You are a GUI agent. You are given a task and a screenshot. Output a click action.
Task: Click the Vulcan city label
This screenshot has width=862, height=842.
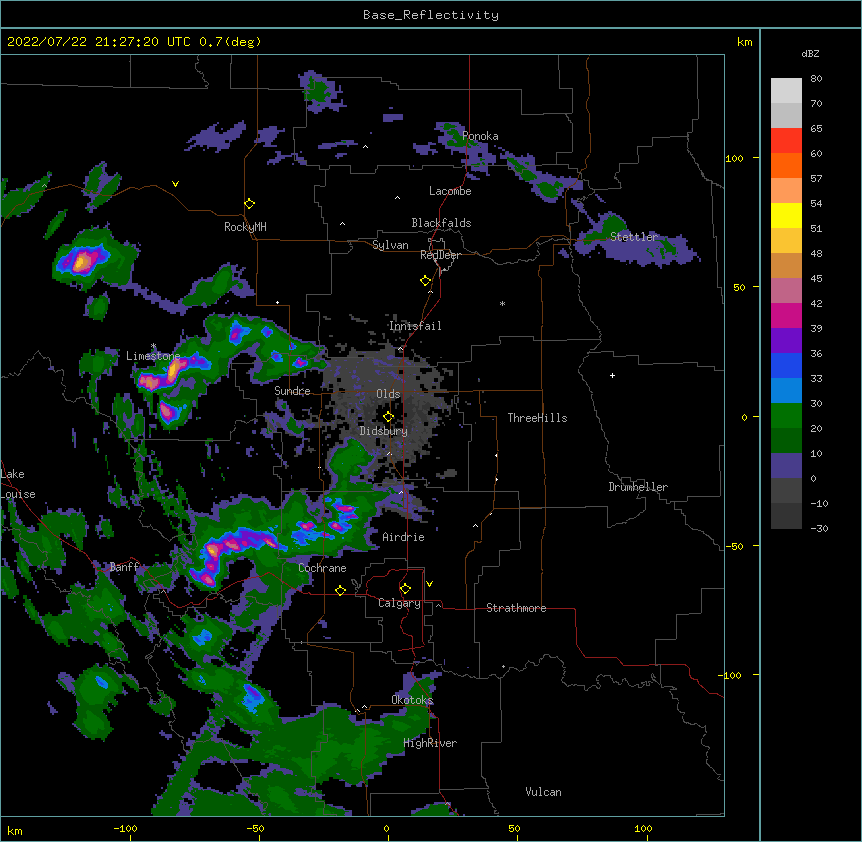click(x=543, y=792)
